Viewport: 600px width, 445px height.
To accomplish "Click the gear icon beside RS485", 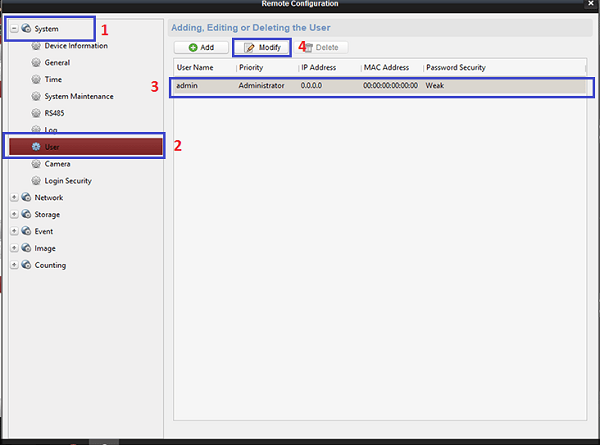I will pyautogui.click(x=36, y=113).
